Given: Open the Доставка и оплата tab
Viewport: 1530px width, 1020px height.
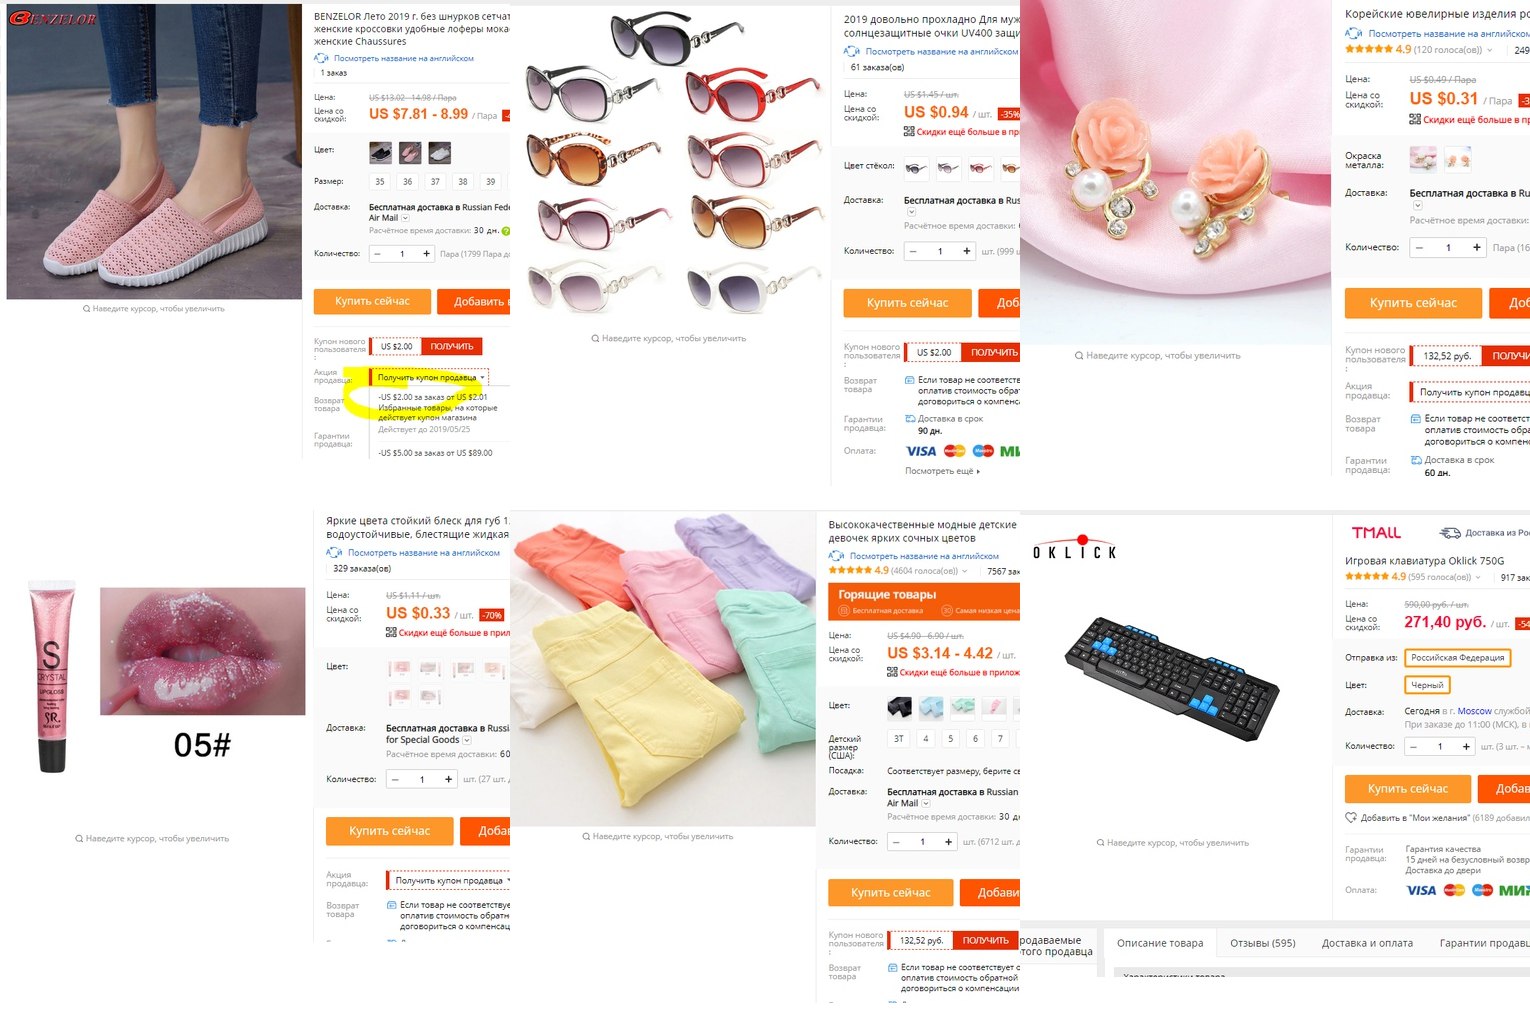Looking at the screenshot, I should point(1367,943).
